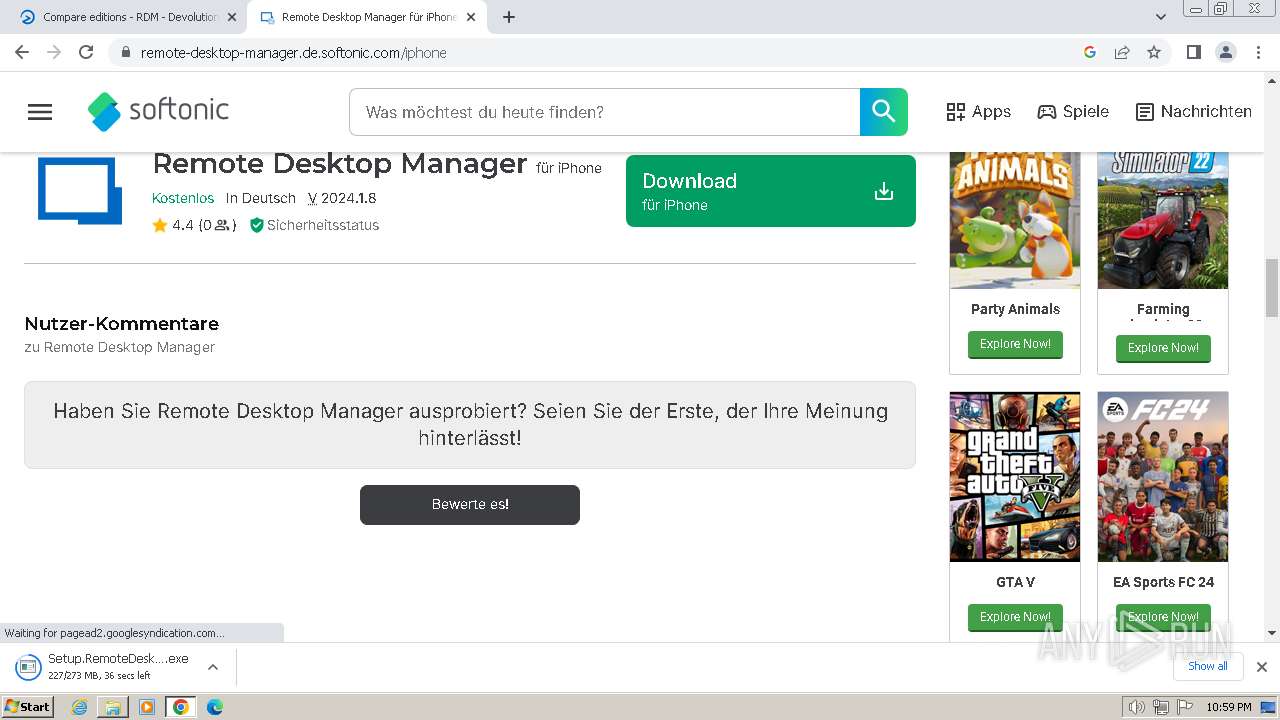Go forward in browser history
The width and height of the screenshot is (1280, 720).
(x=54, y=52)
